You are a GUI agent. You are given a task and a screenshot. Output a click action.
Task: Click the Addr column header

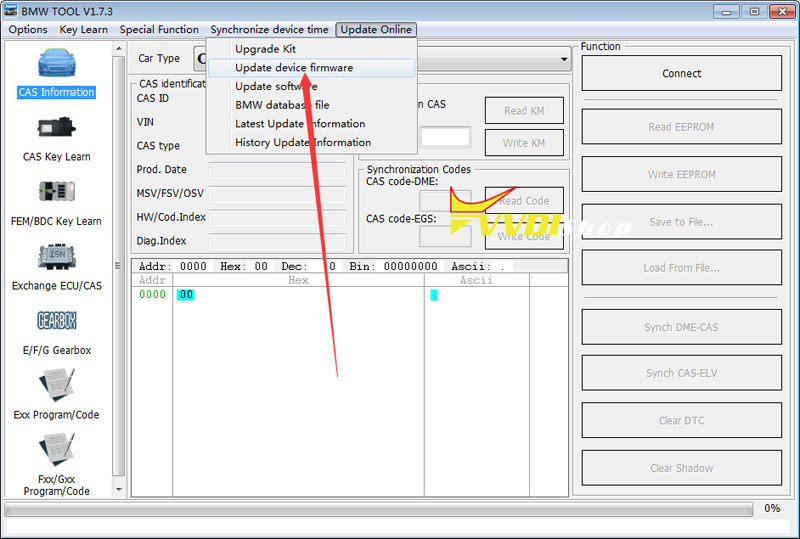[x=152, y=280]
